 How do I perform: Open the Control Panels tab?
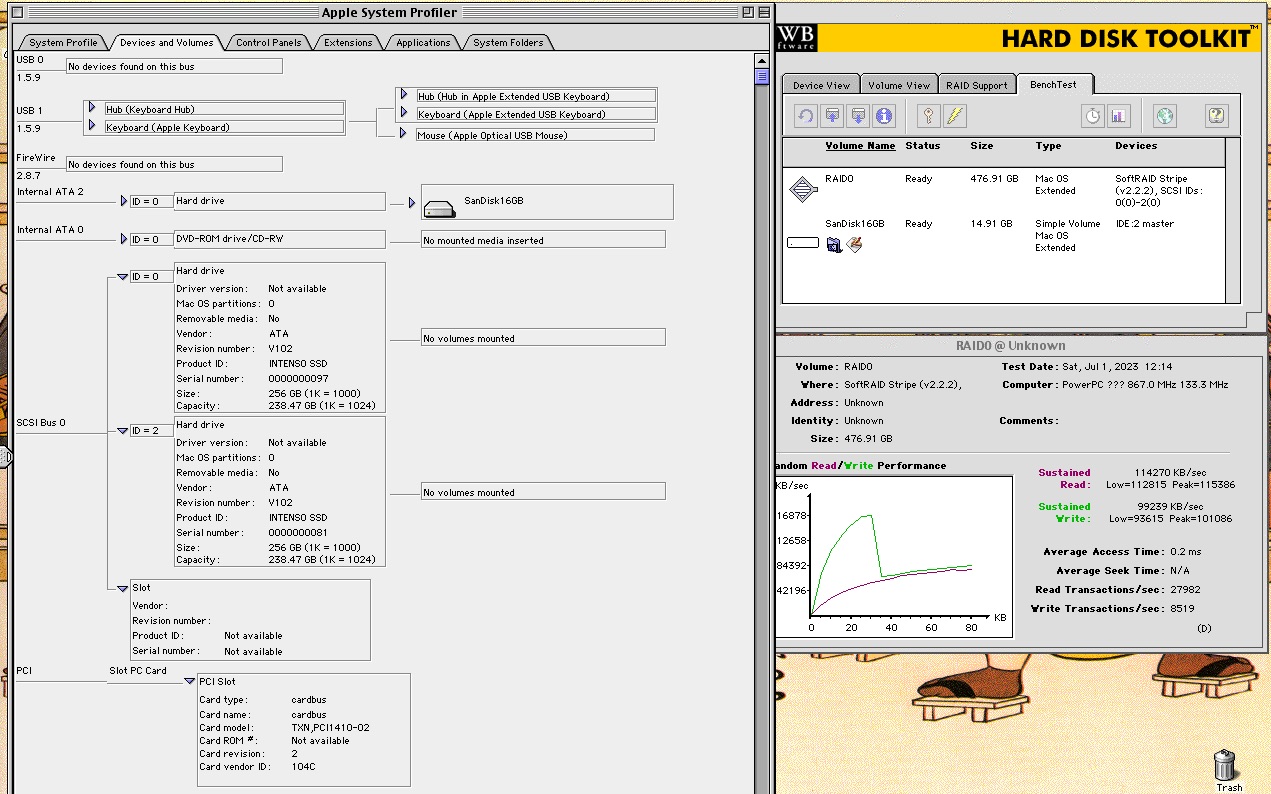[269, 42]
